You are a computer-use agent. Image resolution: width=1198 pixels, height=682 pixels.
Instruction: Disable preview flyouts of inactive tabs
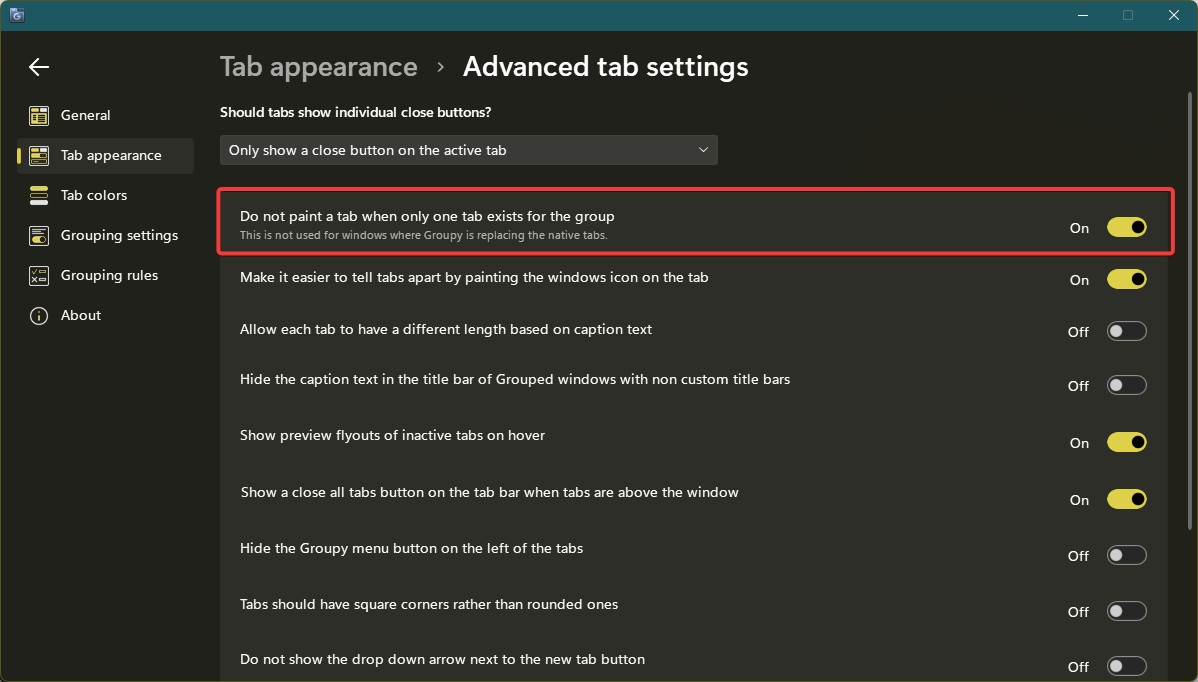[x=1126, y=442]
